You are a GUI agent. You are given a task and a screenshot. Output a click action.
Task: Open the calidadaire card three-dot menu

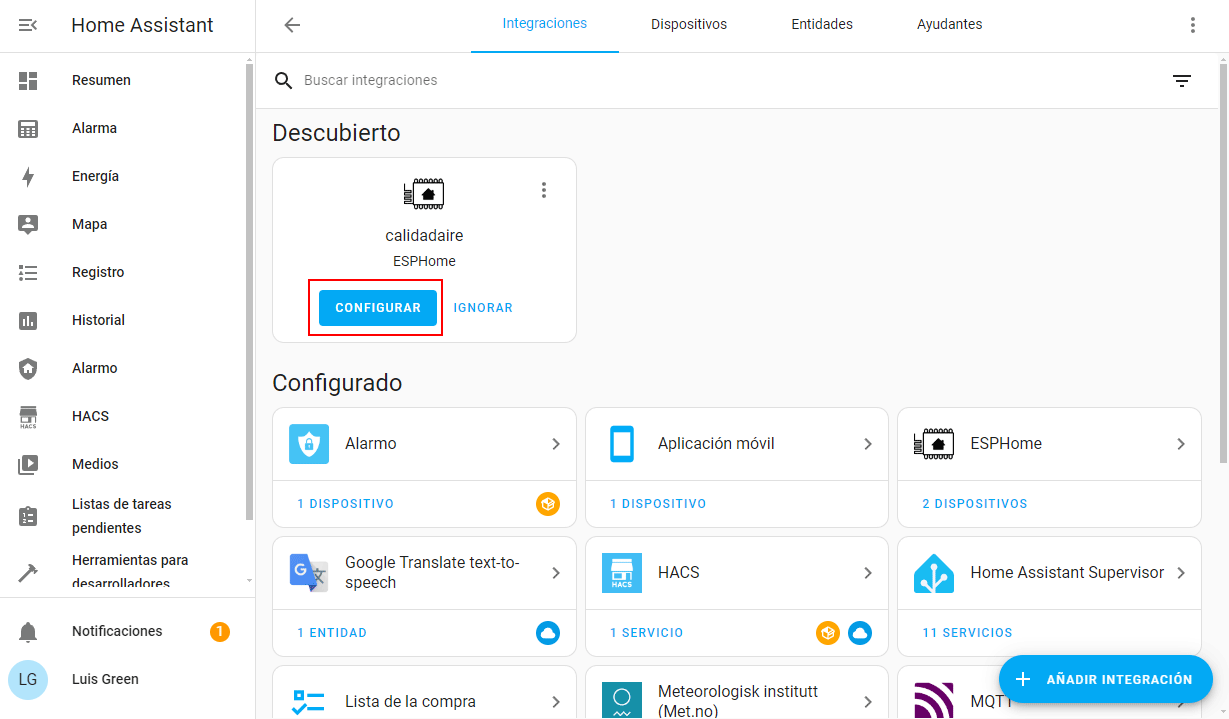[x=544, y=190]
